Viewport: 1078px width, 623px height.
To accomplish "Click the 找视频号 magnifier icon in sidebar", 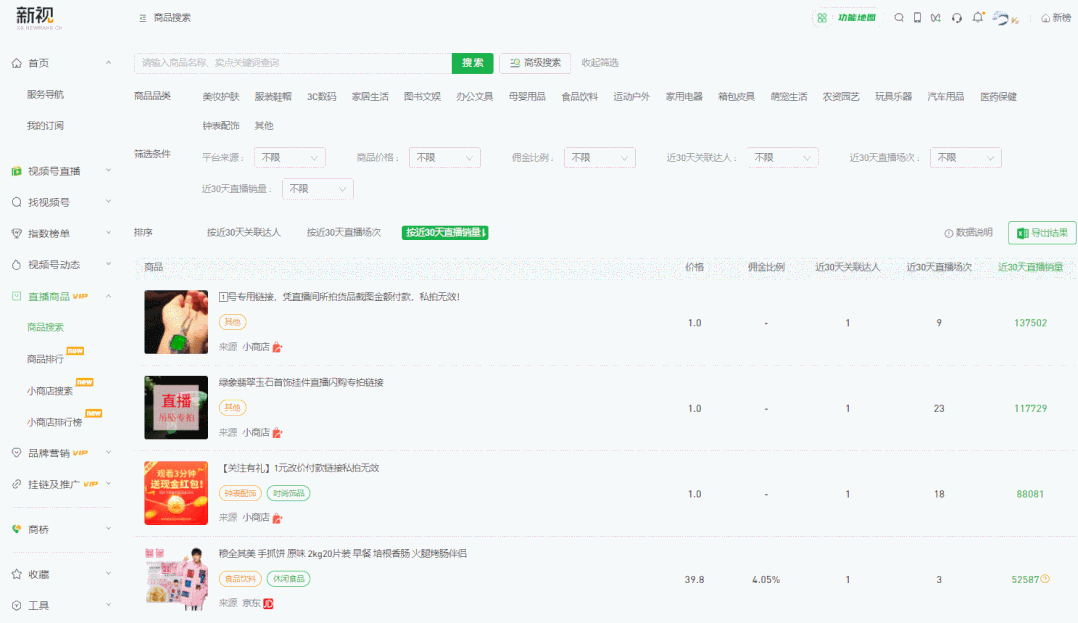I will [16, 202].
